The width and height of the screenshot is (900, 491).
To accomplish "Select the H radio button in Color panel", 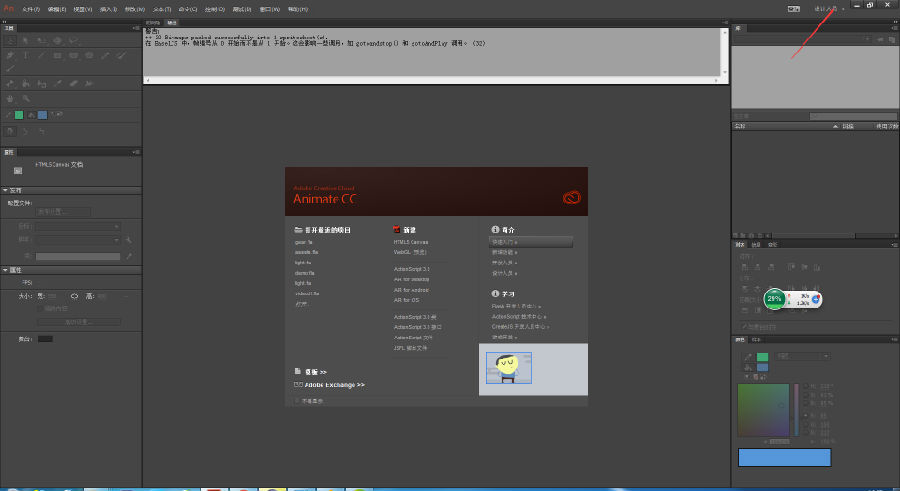I will [805, 386].
